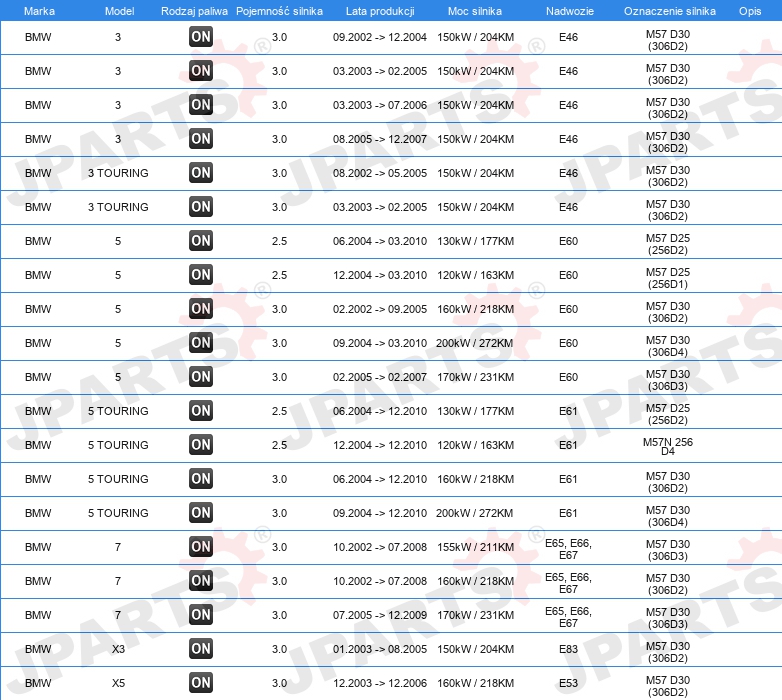Select ON icon in the 09.2004 -> 03.2010 row
Viewport: 782px width, 700px height.
click(201, 343)
